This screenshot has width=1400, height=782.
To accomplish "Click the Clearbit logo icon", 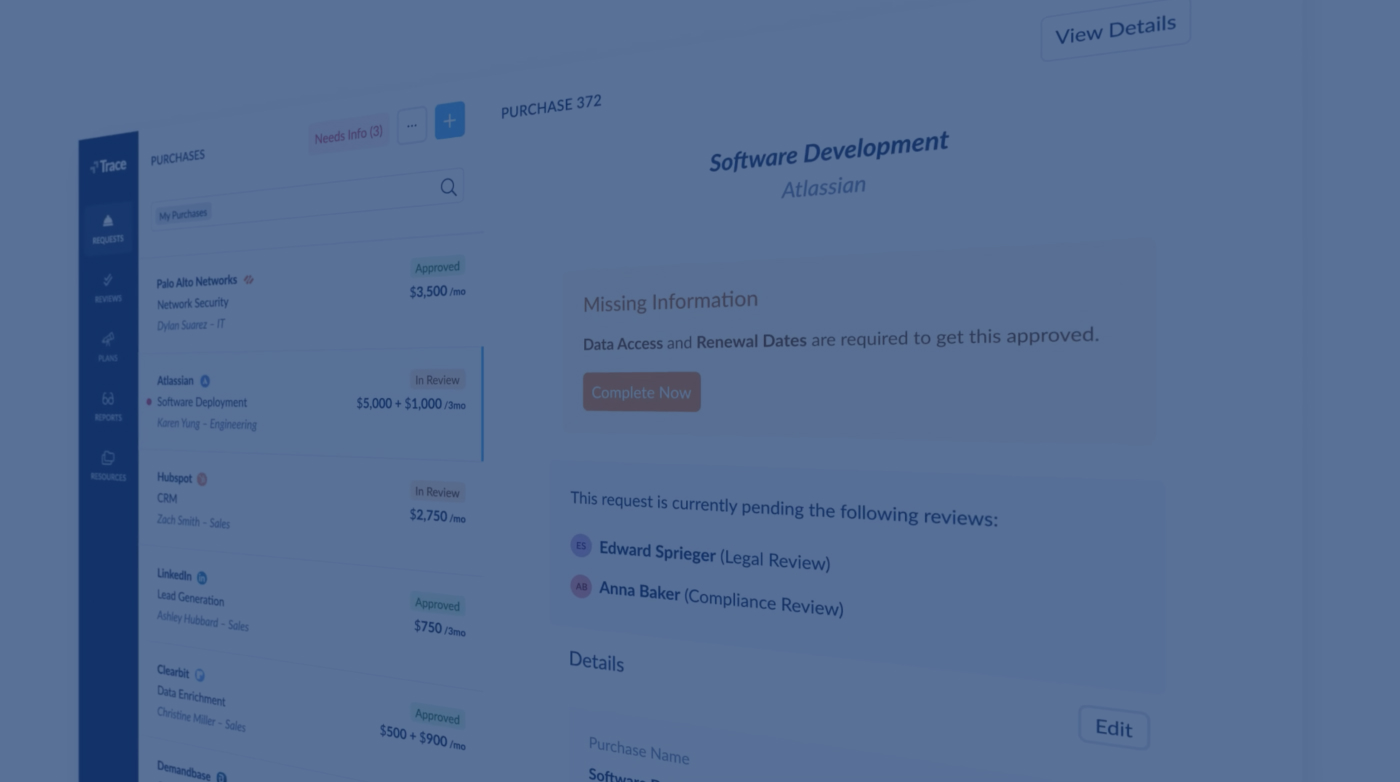I will click(x=200, y=675).
